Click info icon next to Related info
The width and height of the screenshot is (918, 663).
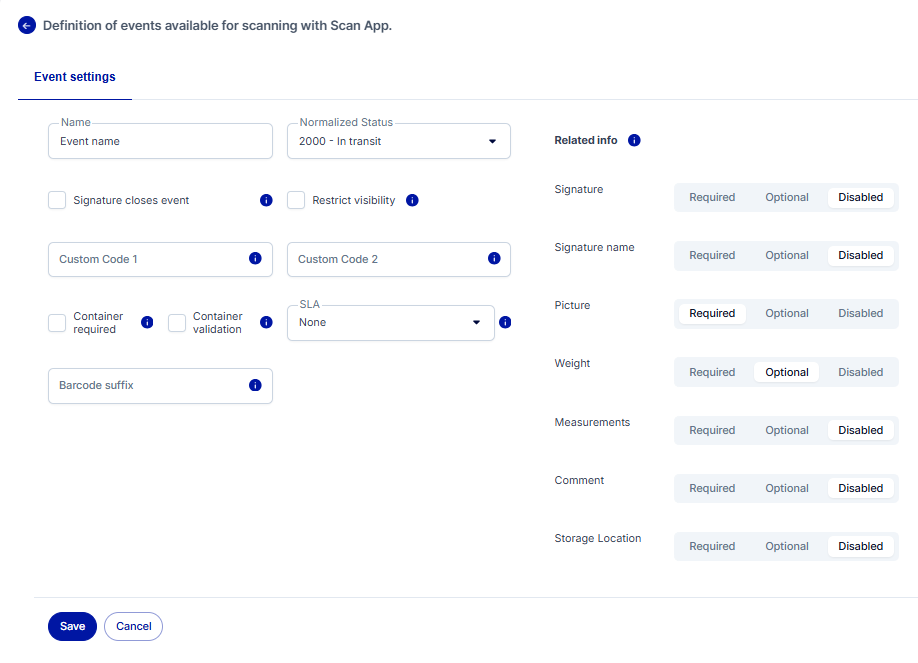(x=634, y=141)
